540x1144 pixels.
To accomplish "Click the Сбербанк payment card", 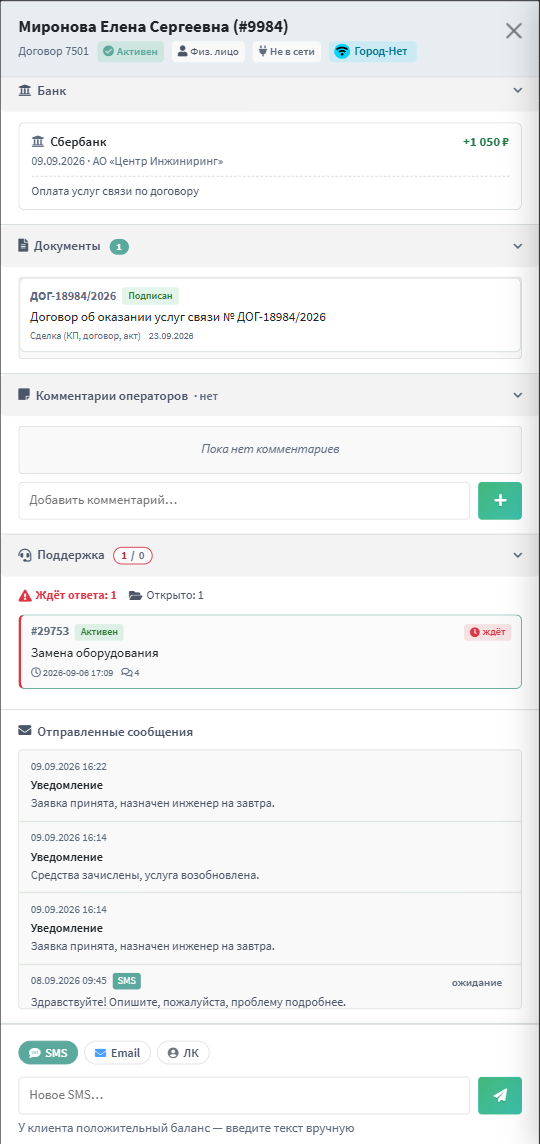I will point(270,166).
